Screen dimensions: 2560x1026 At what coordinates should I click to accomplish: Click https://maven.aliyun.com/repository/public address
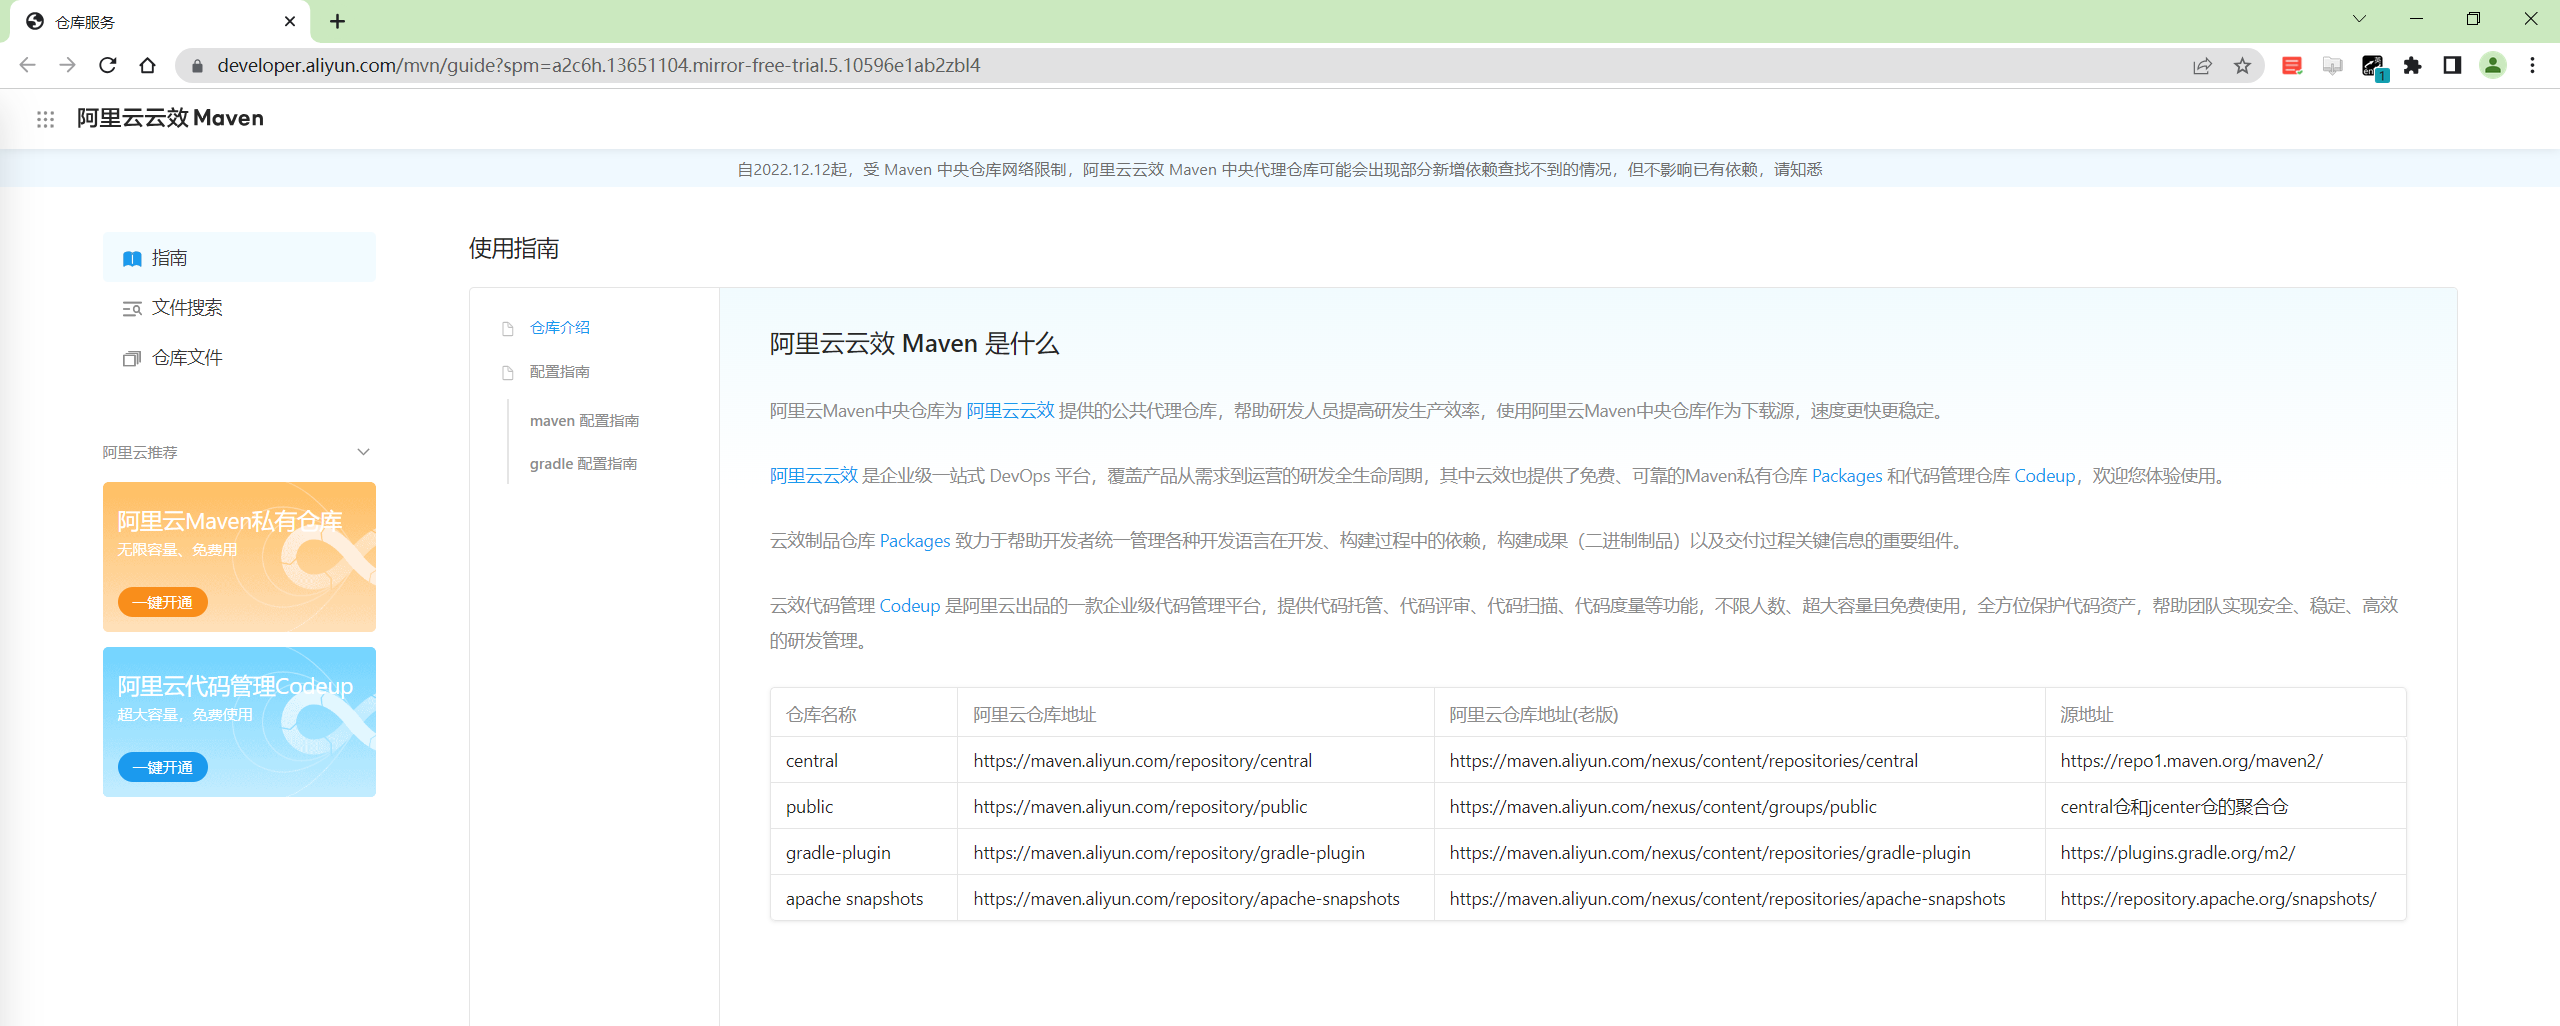(x=1140, y=807)
